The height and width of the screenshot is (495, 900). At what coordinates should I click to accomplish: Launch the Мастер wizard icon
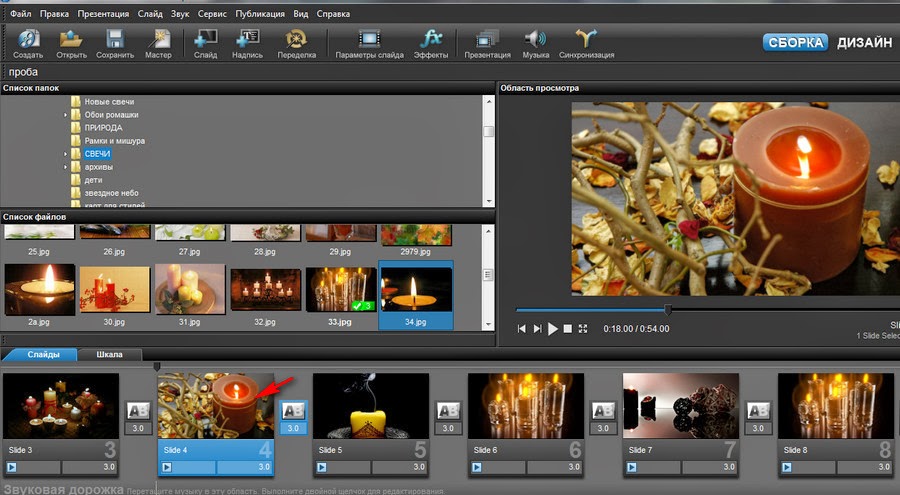(158, 38)
